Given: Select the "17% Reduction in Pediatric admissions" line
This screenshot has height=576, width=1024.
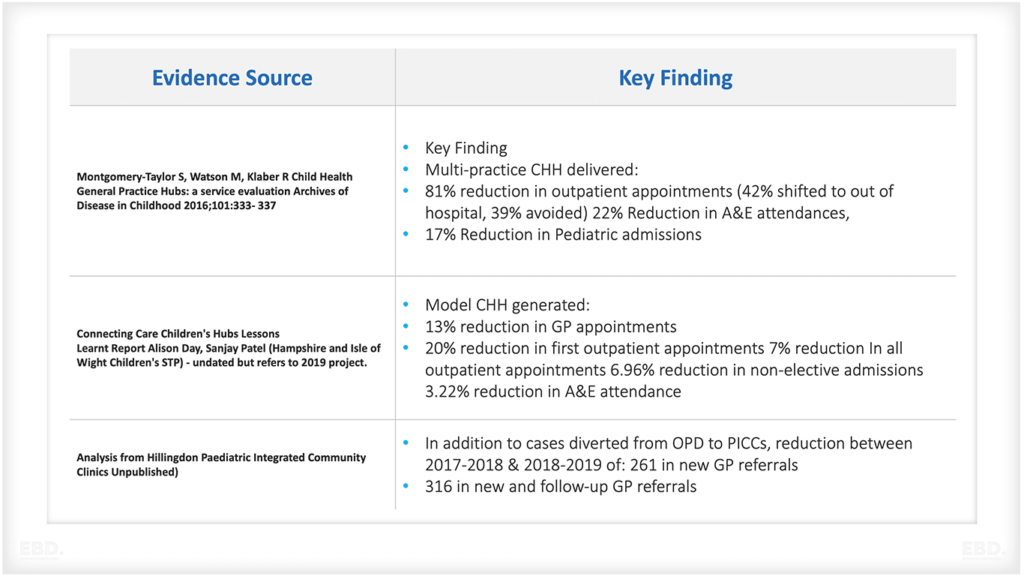Looking at the screenshot, I should (563, 235).
